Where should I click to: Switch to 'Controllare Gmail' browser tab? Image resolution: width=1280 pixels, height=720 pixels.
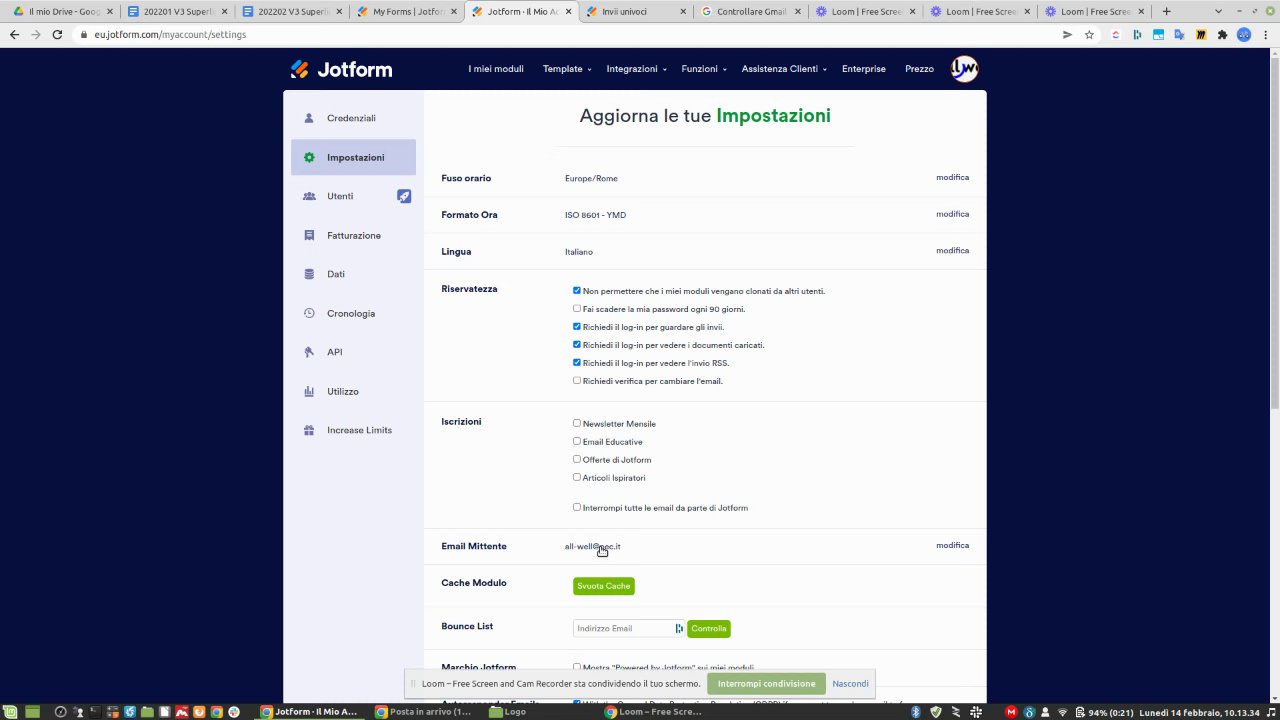point(752,12)
